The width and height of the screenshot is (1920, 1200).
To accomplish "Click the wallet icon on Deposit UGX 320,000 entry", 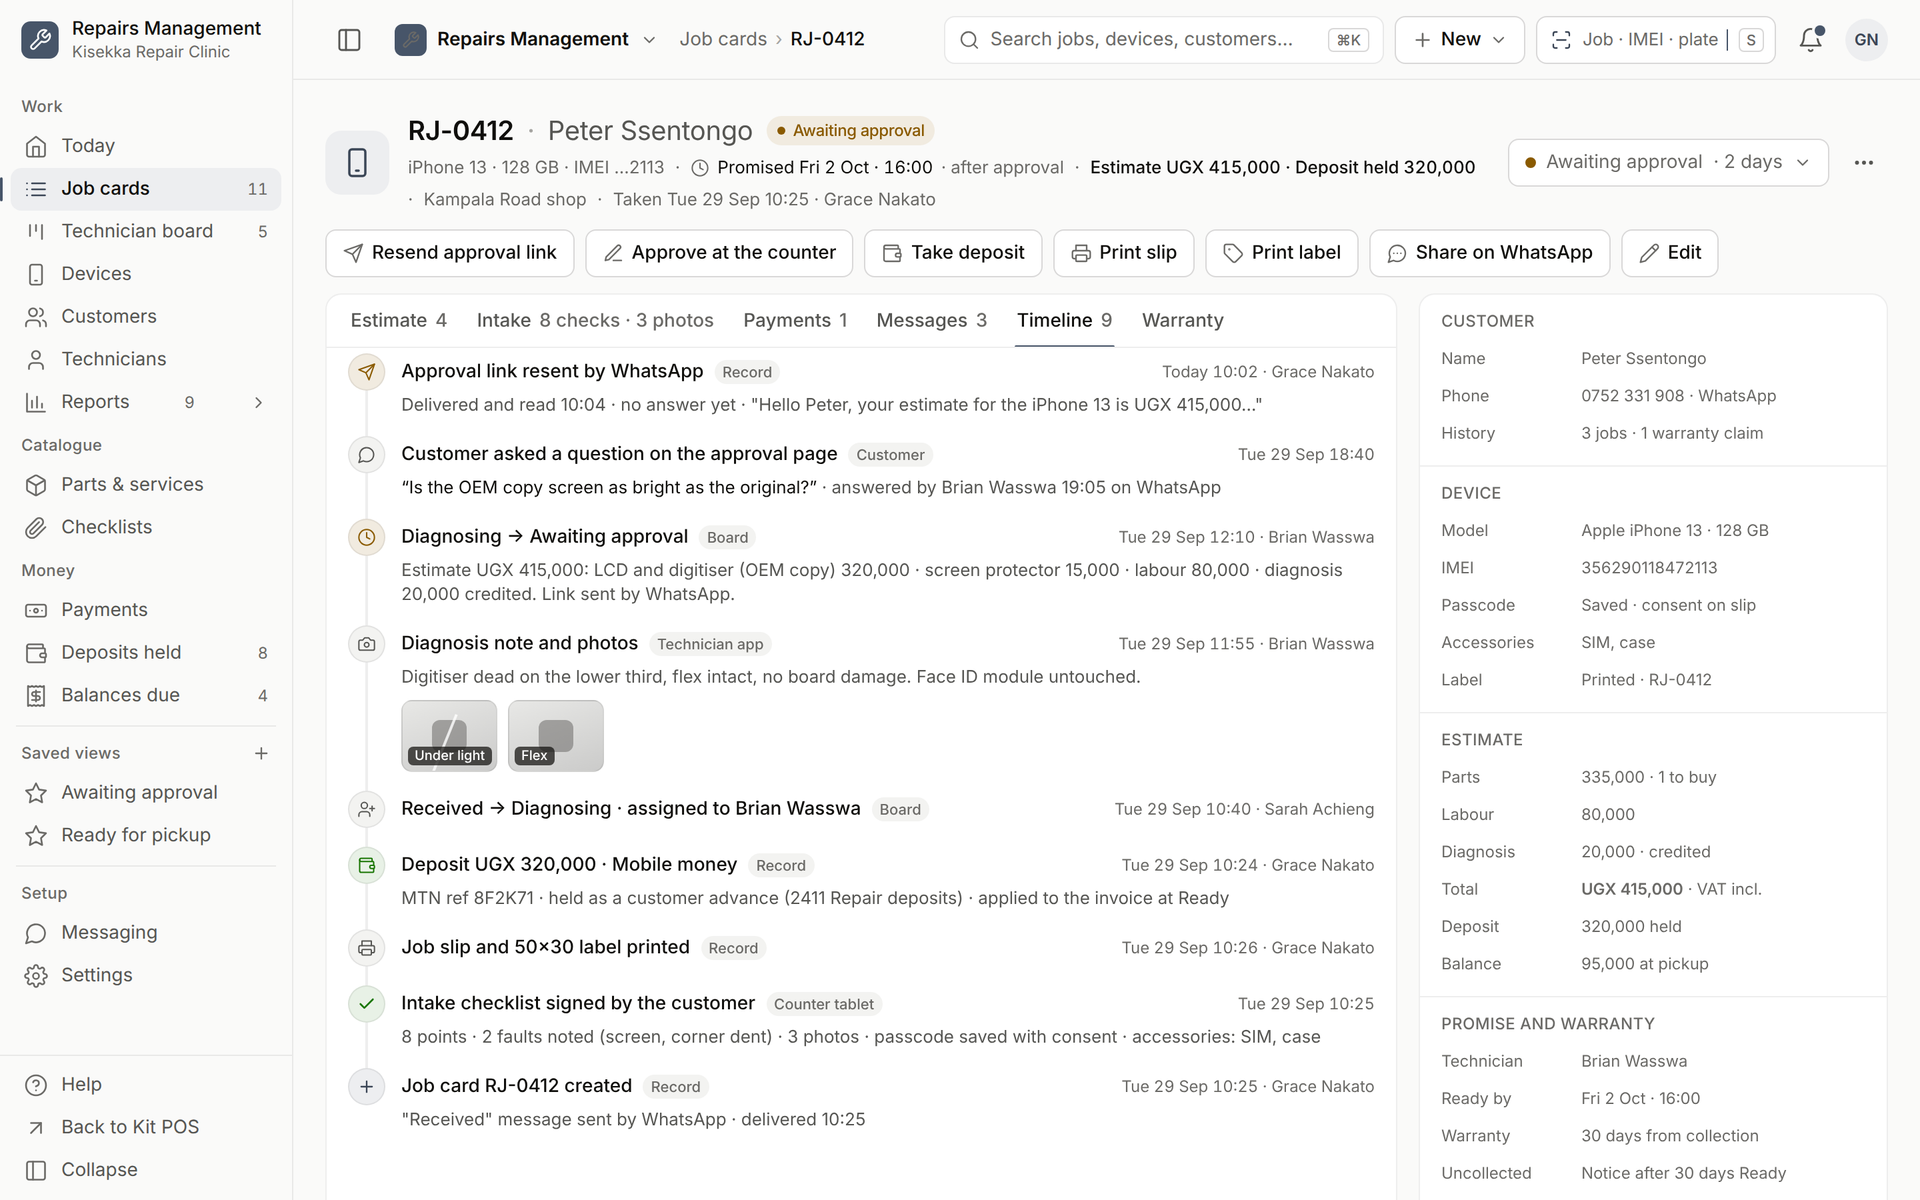I will click(x=367, y=865).
